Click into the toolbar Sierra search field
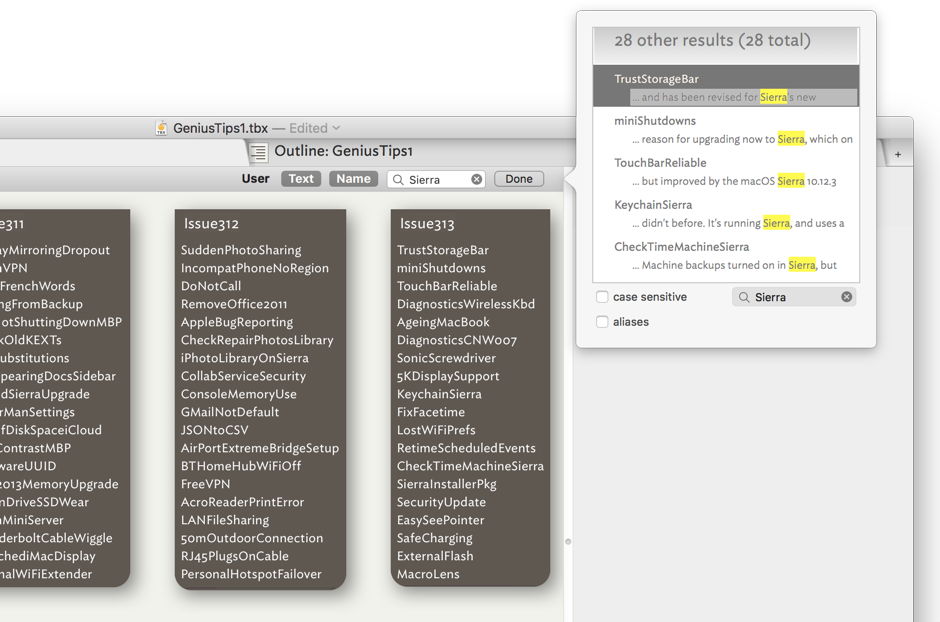 point(437,180)
